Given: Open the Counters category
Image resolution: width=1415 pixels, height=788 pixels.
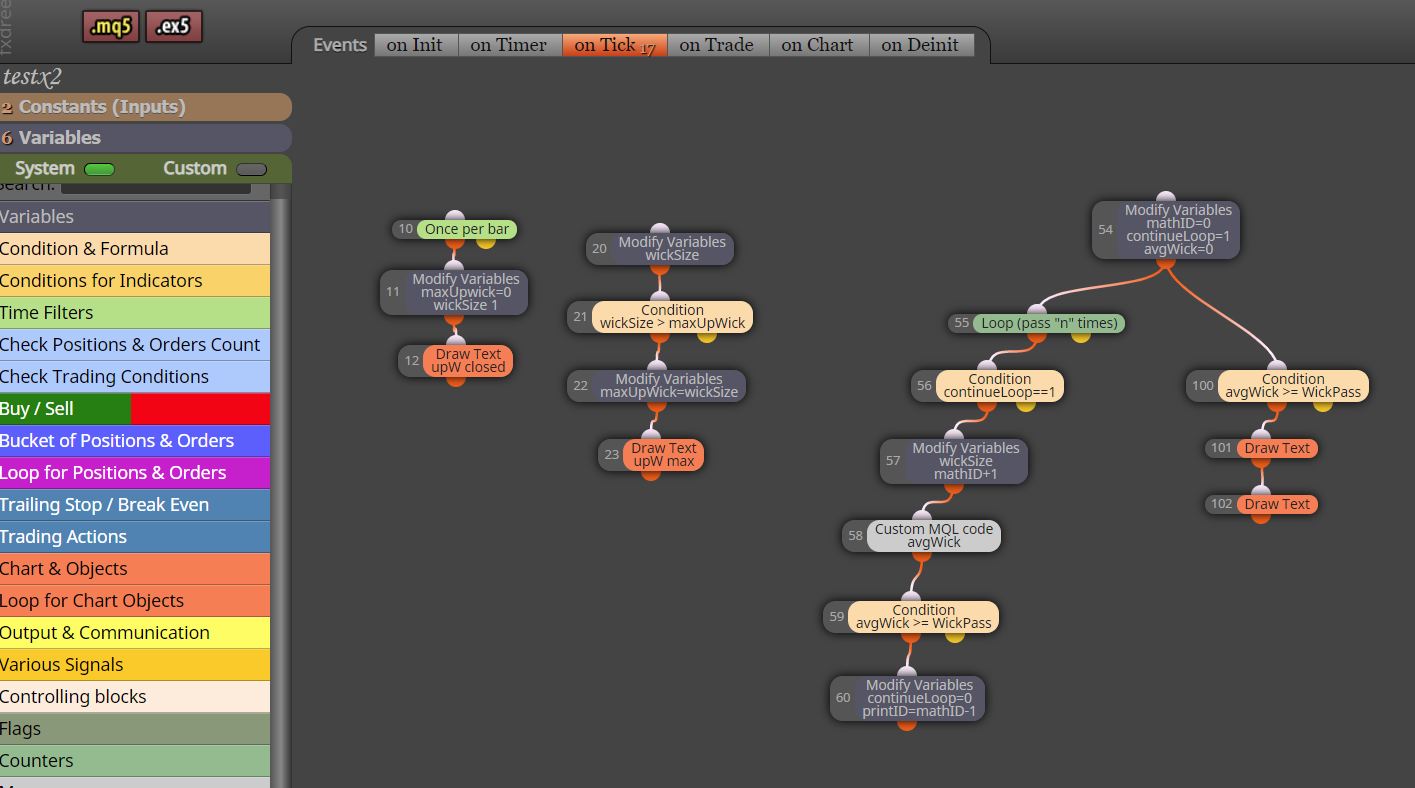Looking at the screenshot, I should pos(135,761).
